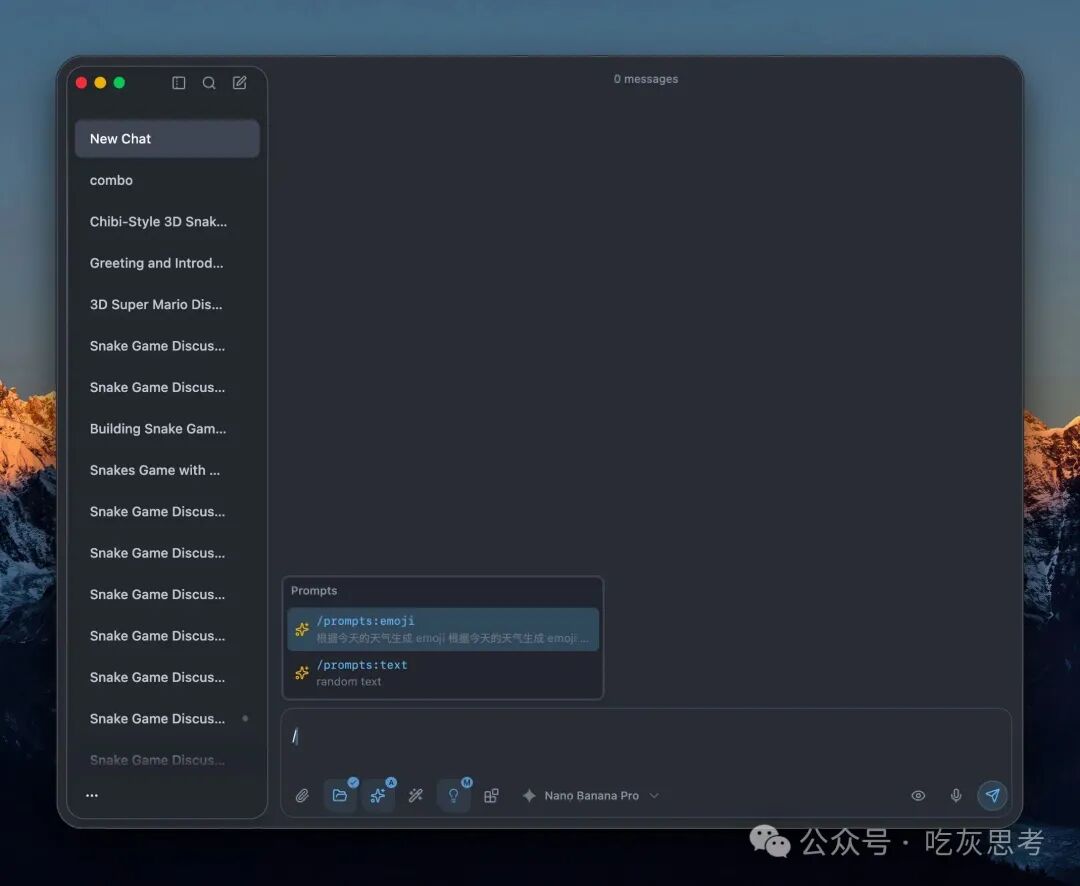
Task: Open the Building Snake Gam... chat
Action: click(x=167, y=429)
